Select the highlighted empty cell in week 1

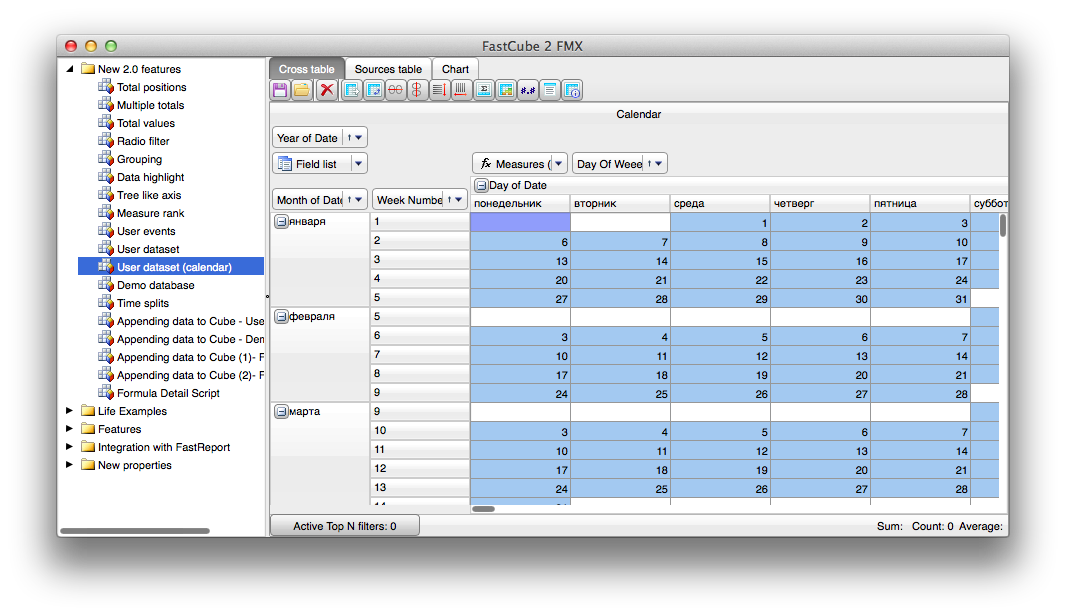coord(520,222)
